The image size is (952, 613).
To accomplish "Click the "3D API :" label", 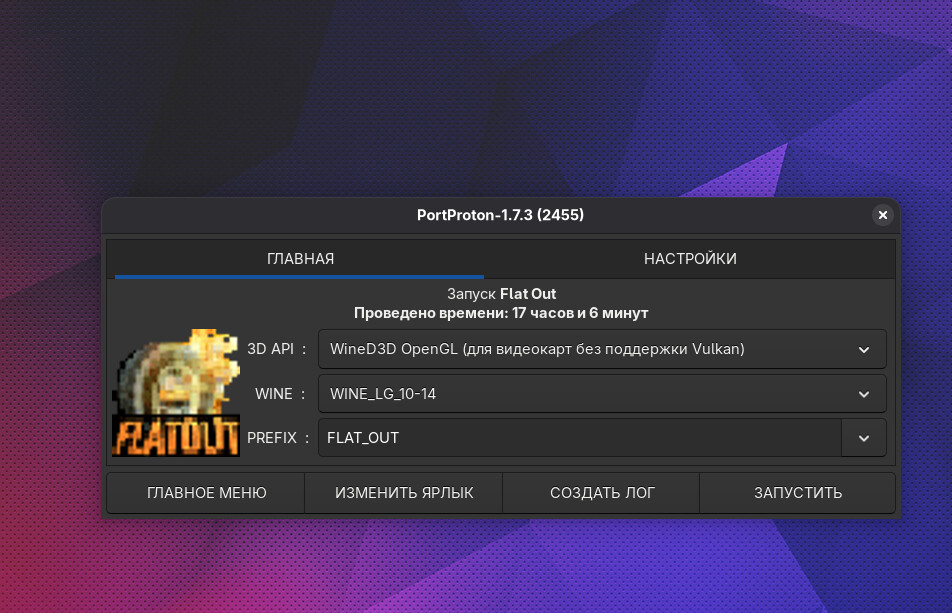I will [x=277, y=349].
